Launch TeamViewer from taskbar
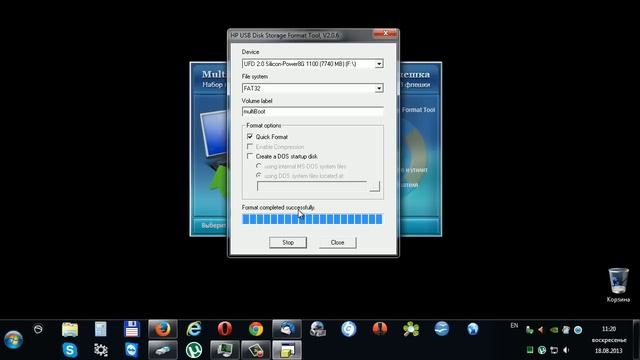Image resolution: width=640 pixels, height=360 pixels. [131, 350]
